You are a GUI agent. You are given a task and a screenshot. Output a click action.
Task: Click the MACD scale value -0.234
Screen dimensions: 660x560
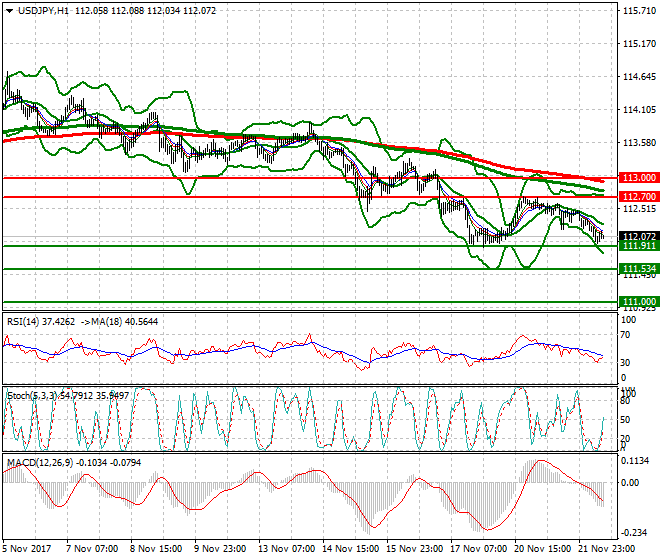pyautogui.click(x=634, y=533)
